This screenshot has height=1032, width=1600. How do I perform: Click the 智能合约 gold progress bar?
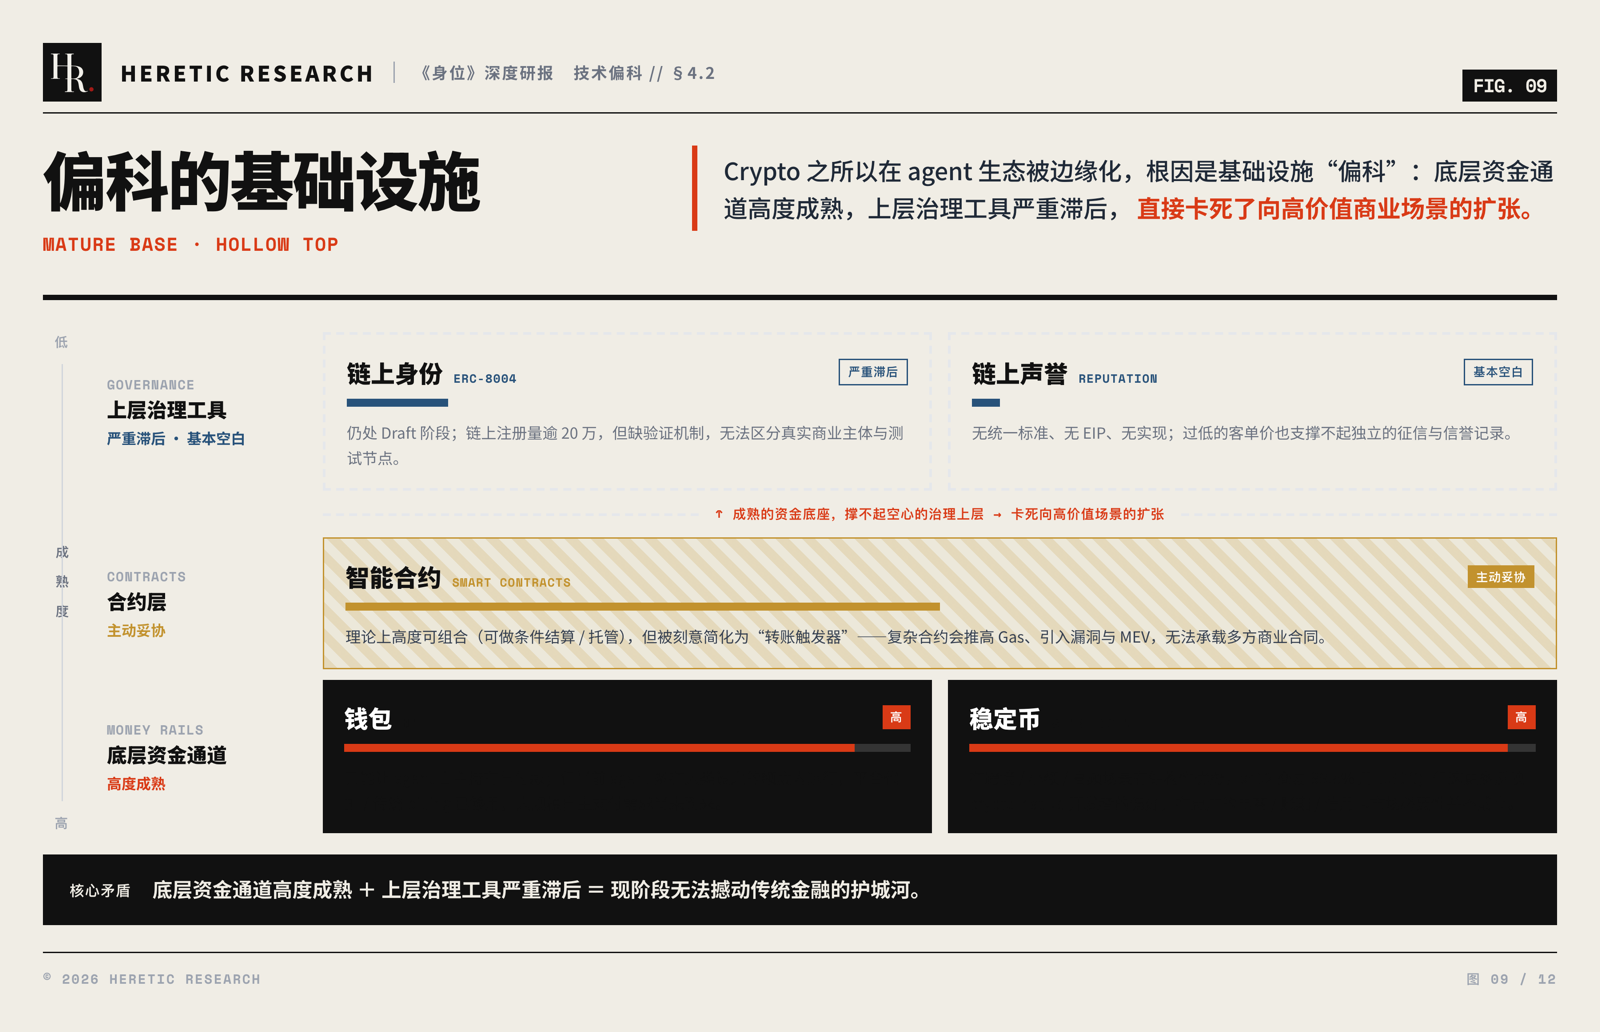[642, 607]
